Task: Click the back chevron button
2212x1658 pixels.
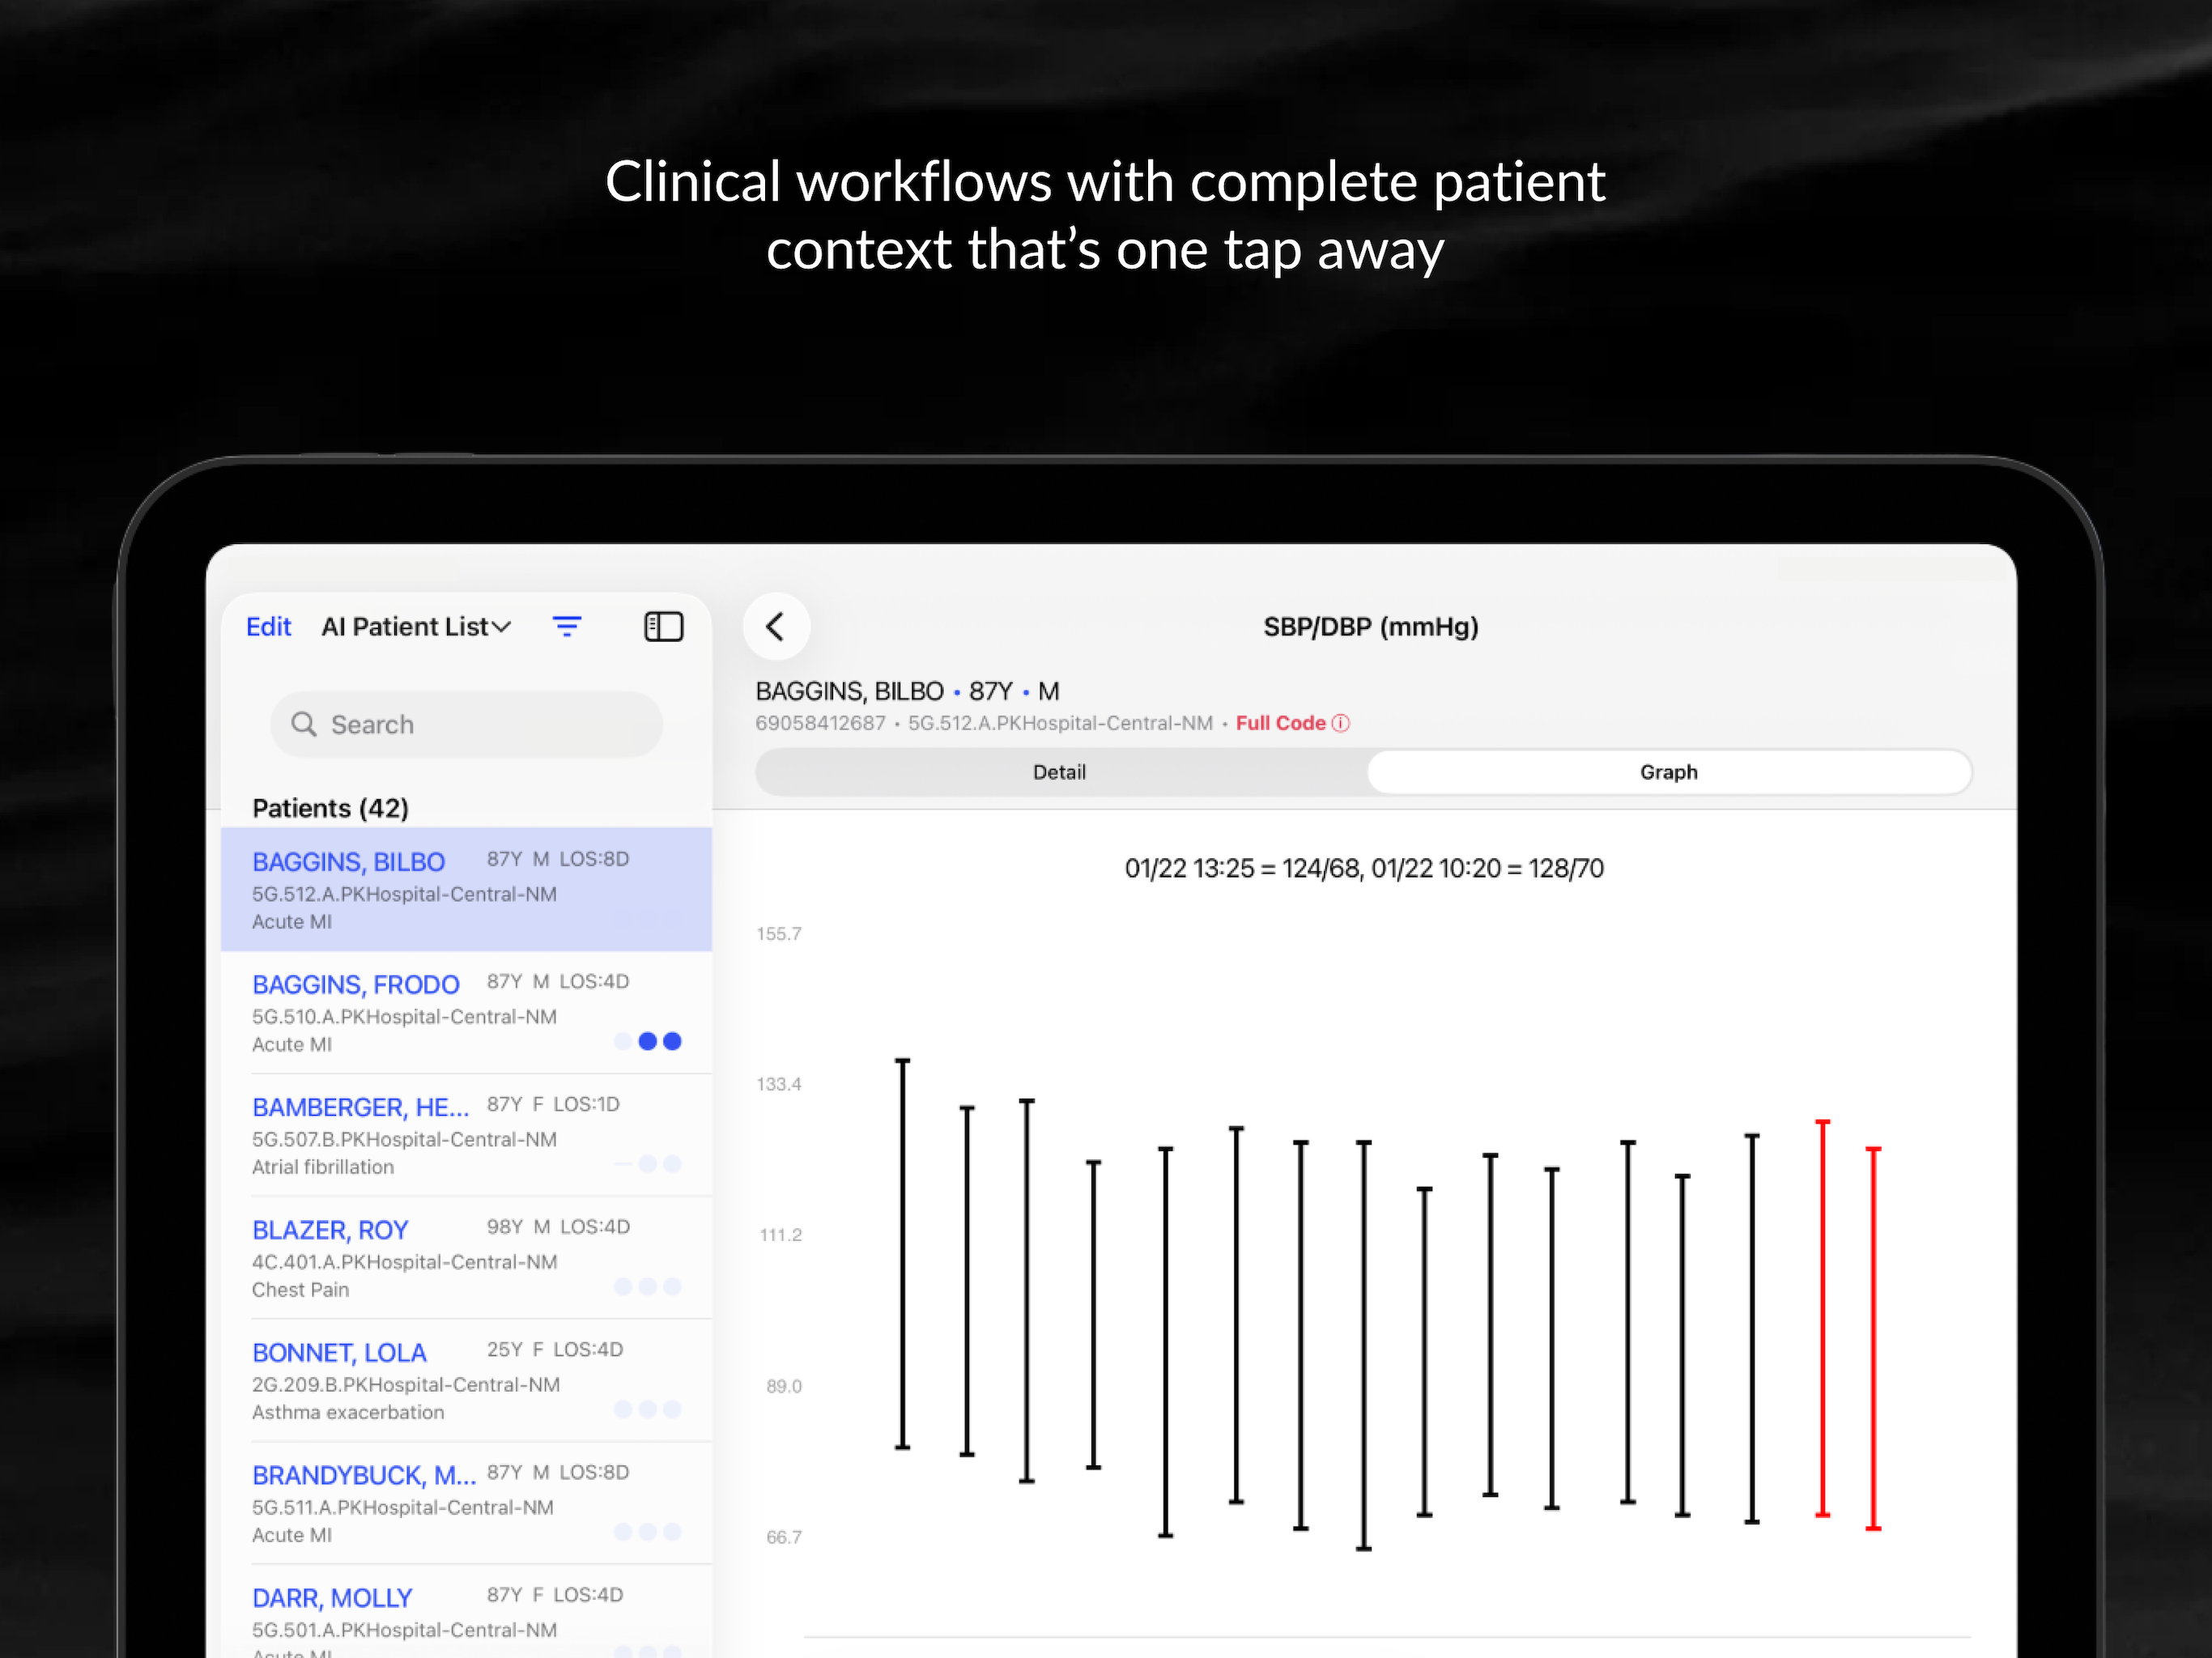Action: pyautogui.click(x=775, y=627)
